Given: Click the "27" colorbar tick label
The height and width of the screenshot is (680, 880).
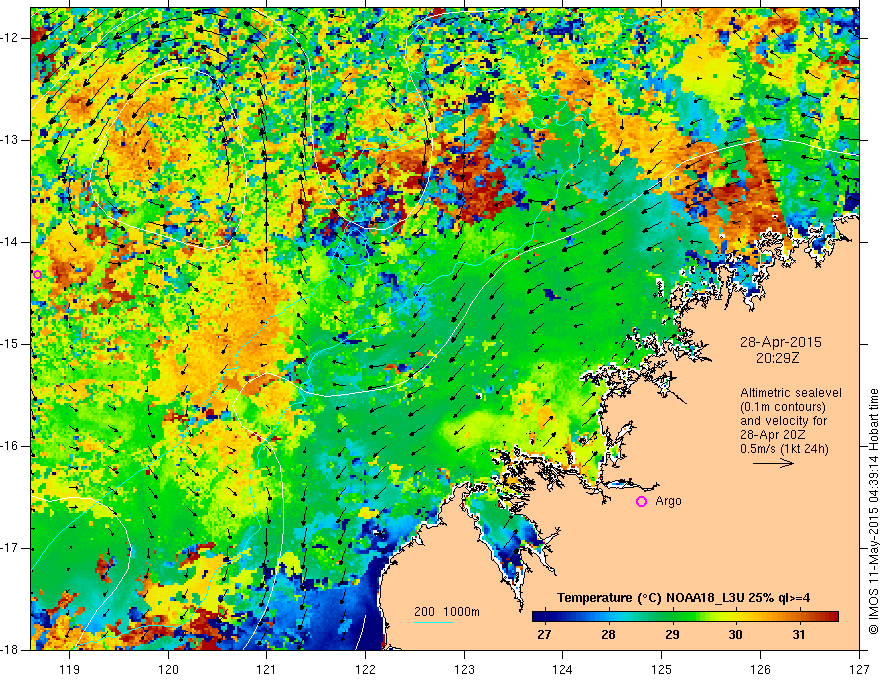Looking at the screenshot, I should click(x=544, y=635).
